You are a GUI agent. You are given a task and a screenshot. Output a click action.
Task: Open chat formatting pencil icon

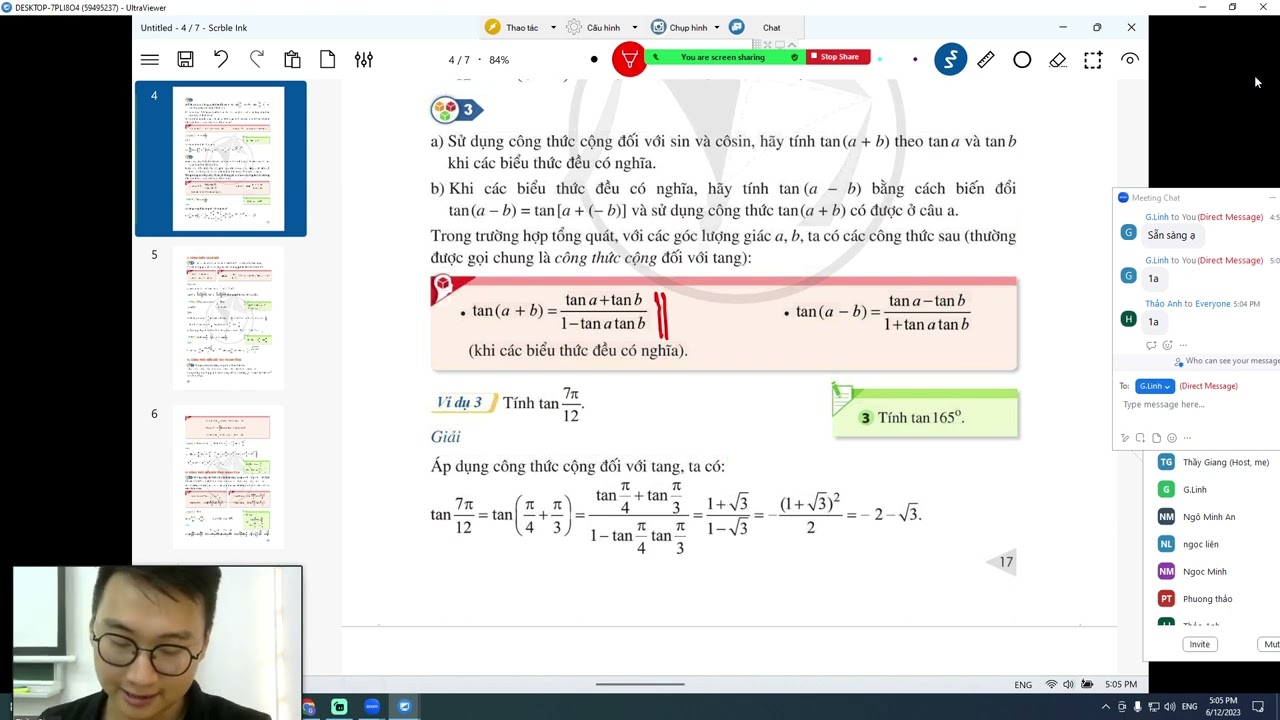pyautogui.click(x=1125, y=438)
